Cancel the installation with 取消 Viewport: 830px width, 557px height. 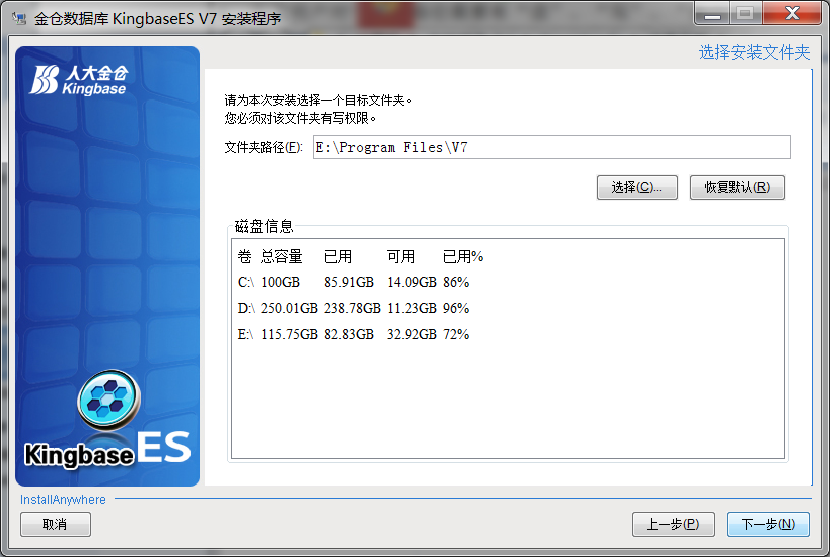pyautogui.click(x=55, y=525)
